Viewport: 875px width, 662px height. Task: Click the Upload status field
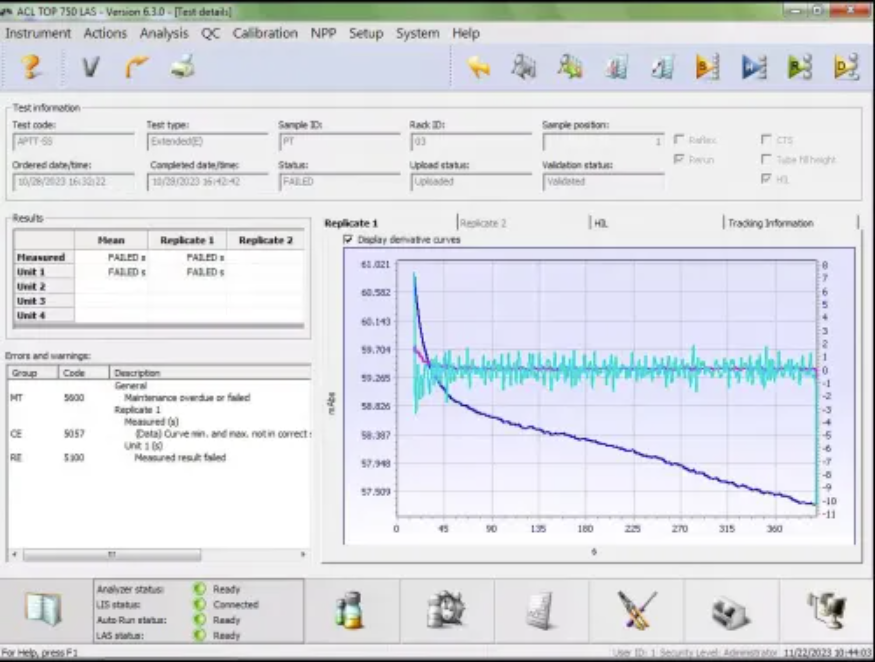(471, 182)
